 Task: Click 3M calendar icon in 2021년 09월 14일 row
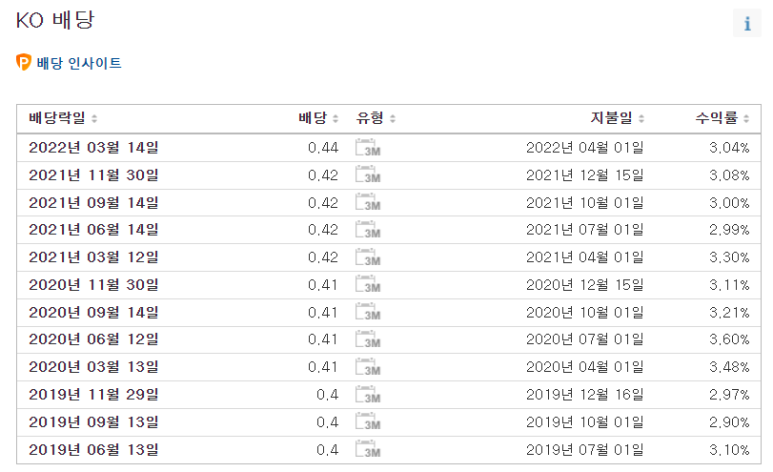[368, 203]
